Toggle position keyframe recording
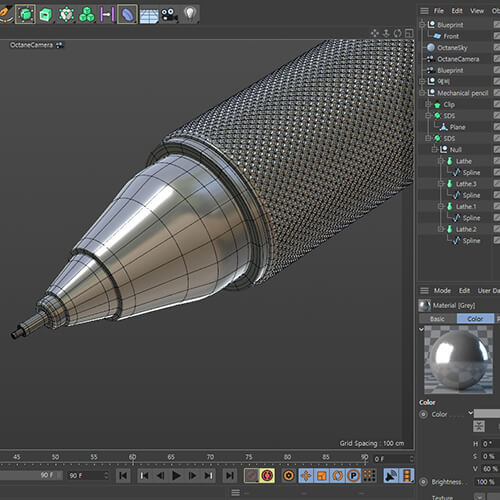The height and width of the screenshot is (500, 500). click(x=306, y=476)
